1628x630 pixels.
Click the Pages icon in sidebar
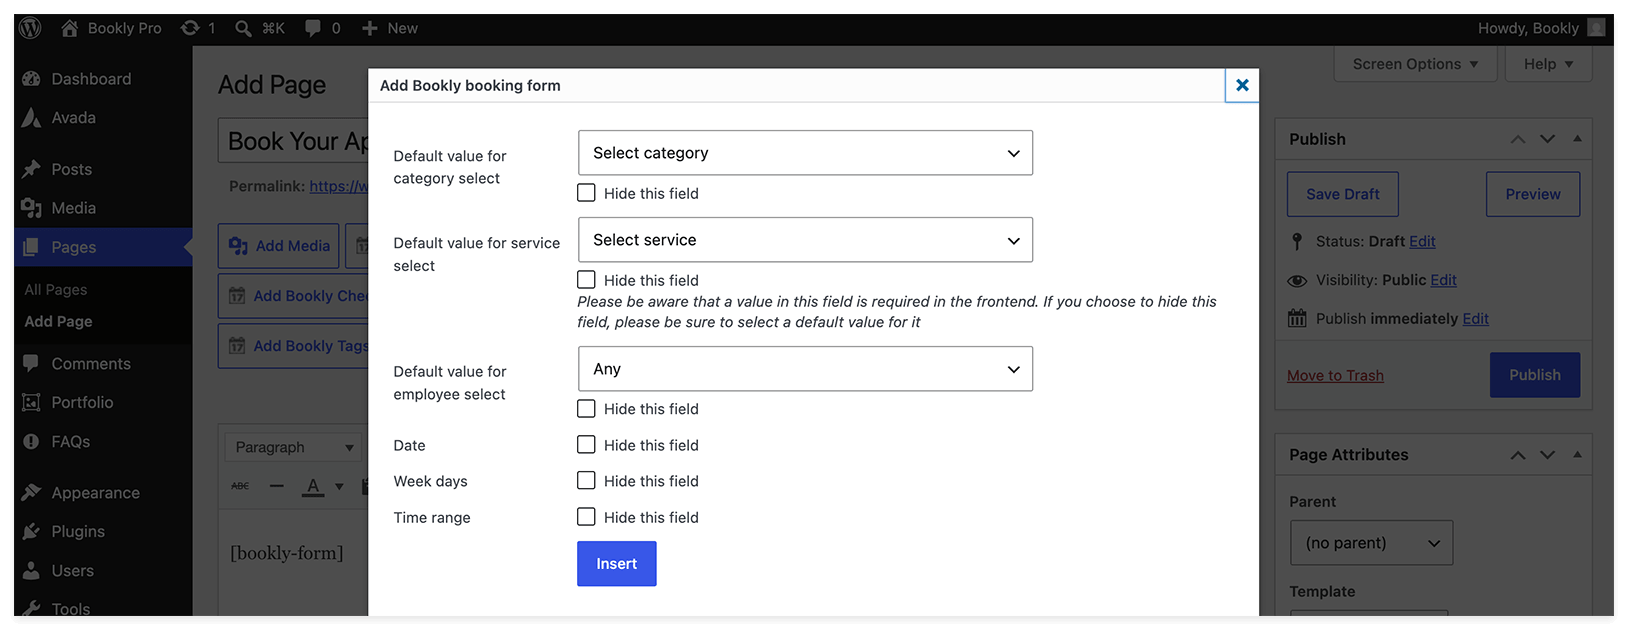[32, 247]
